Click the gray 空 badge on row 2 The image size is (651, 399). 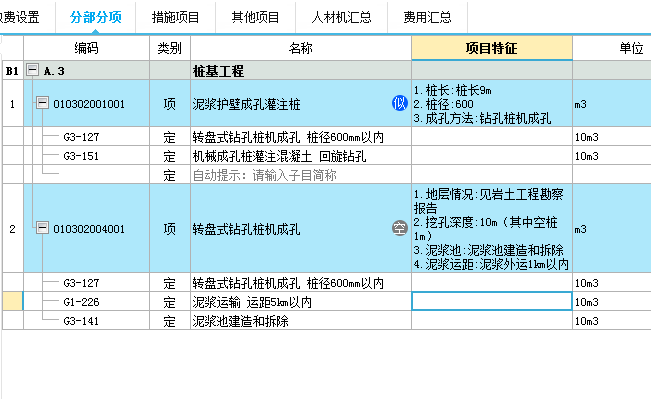(399, 228)
